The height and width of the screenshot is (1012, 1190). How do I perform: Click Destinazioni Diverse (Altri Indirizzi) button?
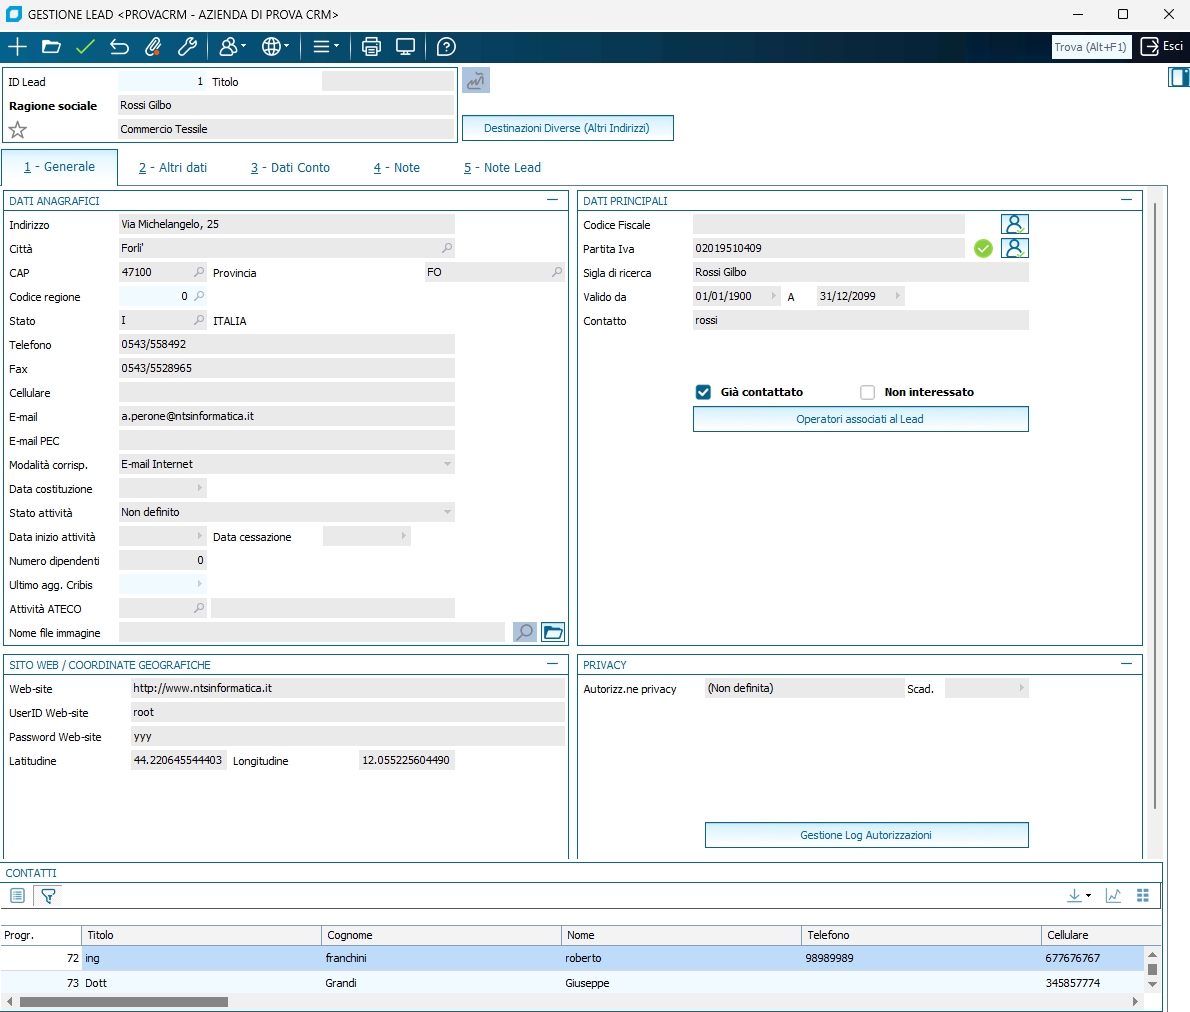point(567,128)
